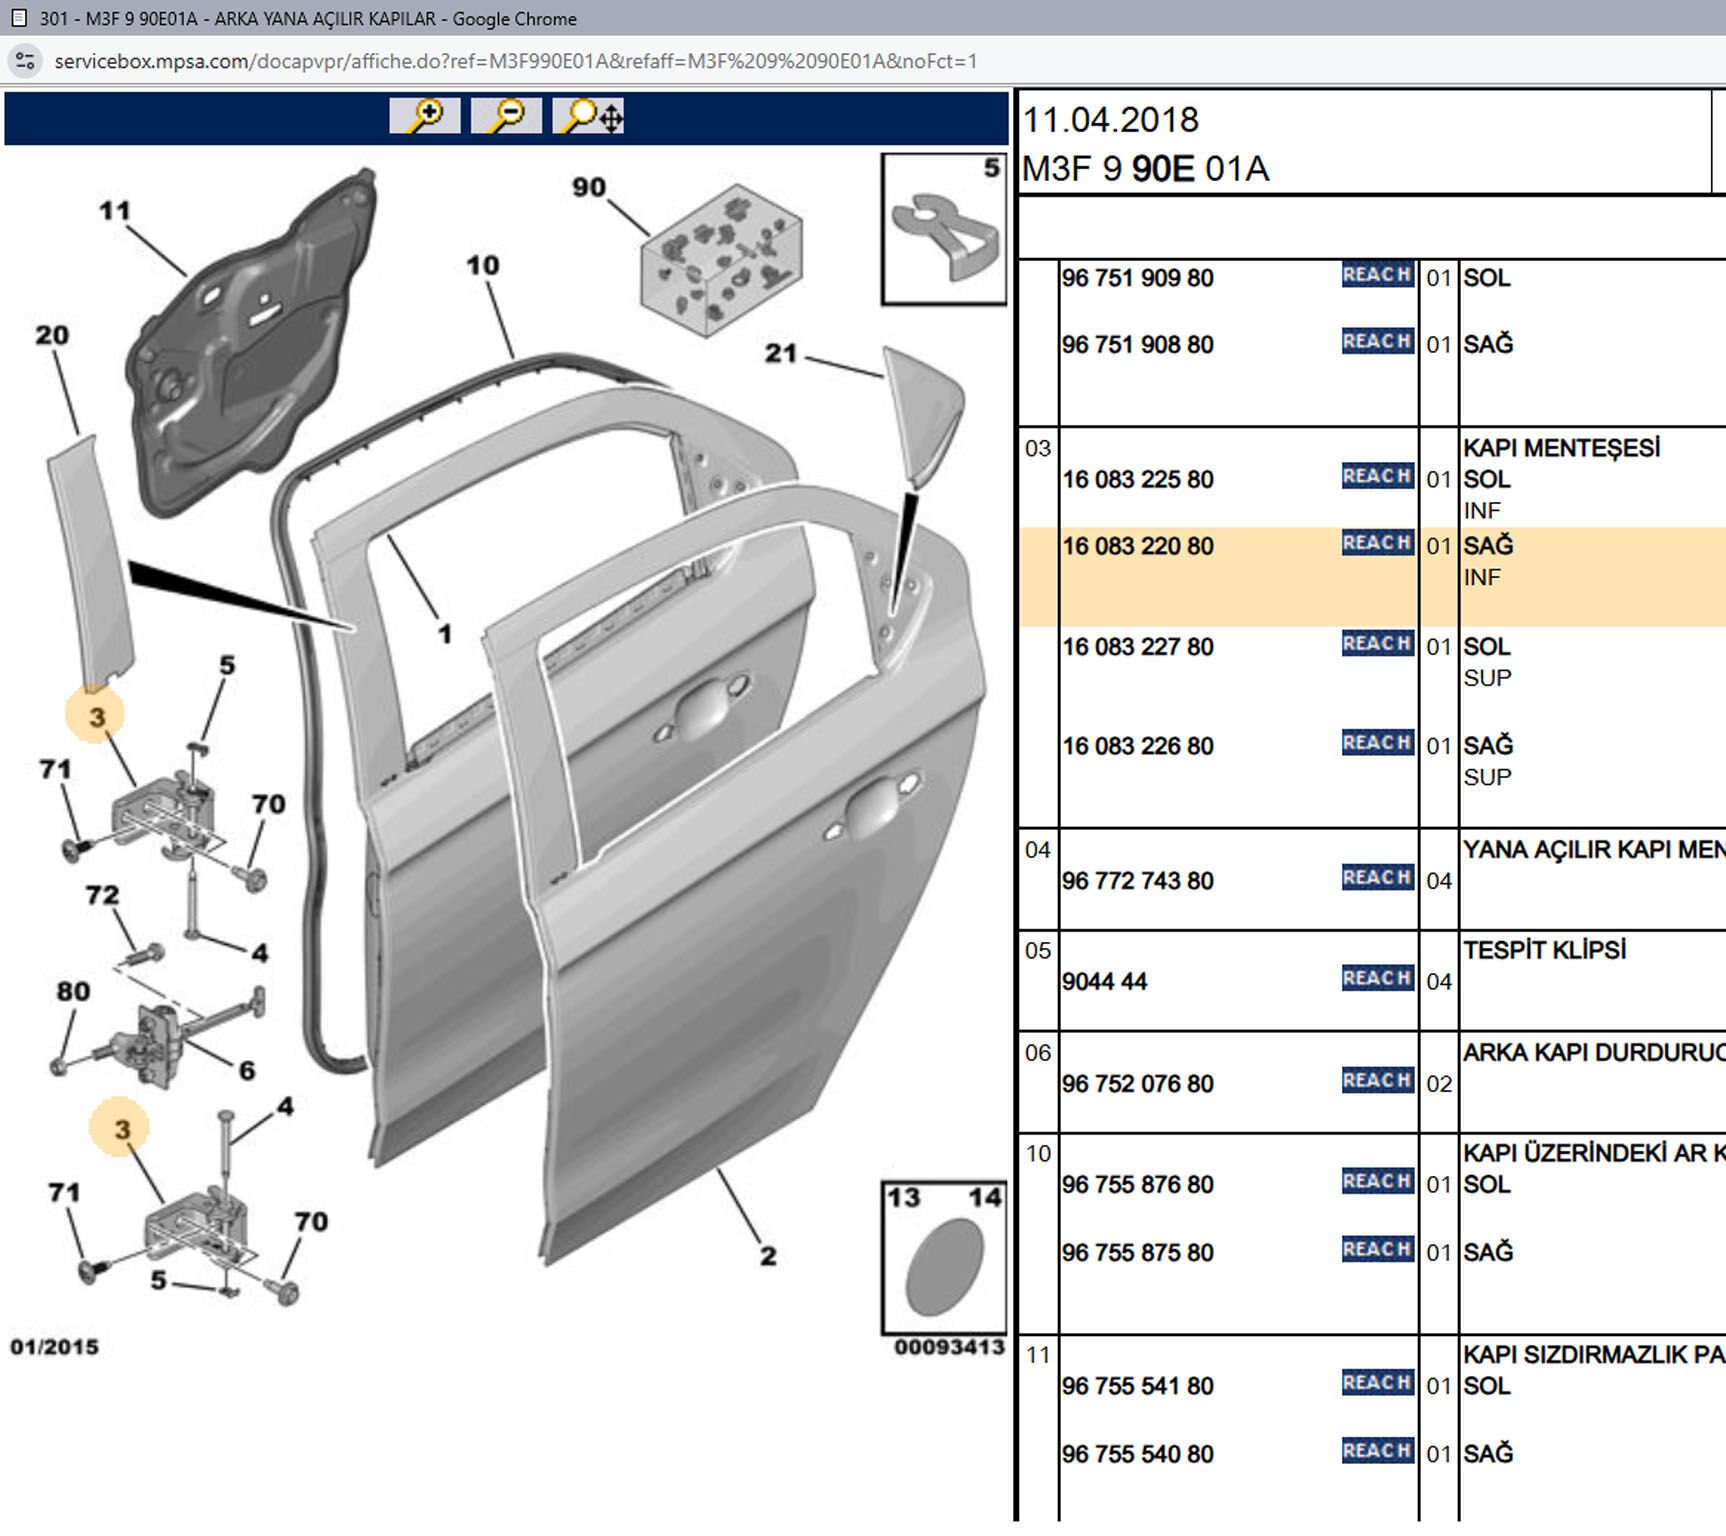Click the zoom in magnifier icon
This screenshot has height=1536, width=1726.
coord(425,116)
